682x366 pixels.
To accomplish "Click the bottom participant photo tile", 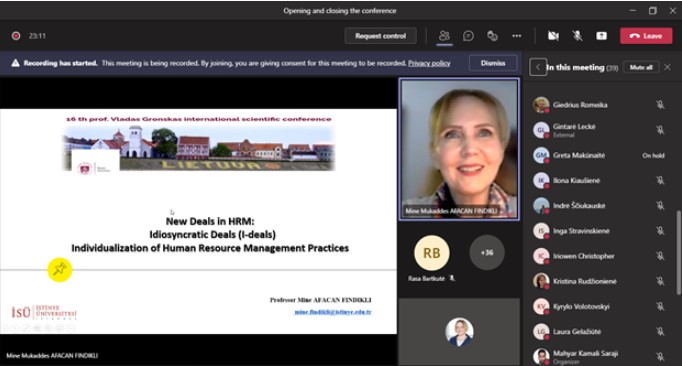I will tap(459, 332).
